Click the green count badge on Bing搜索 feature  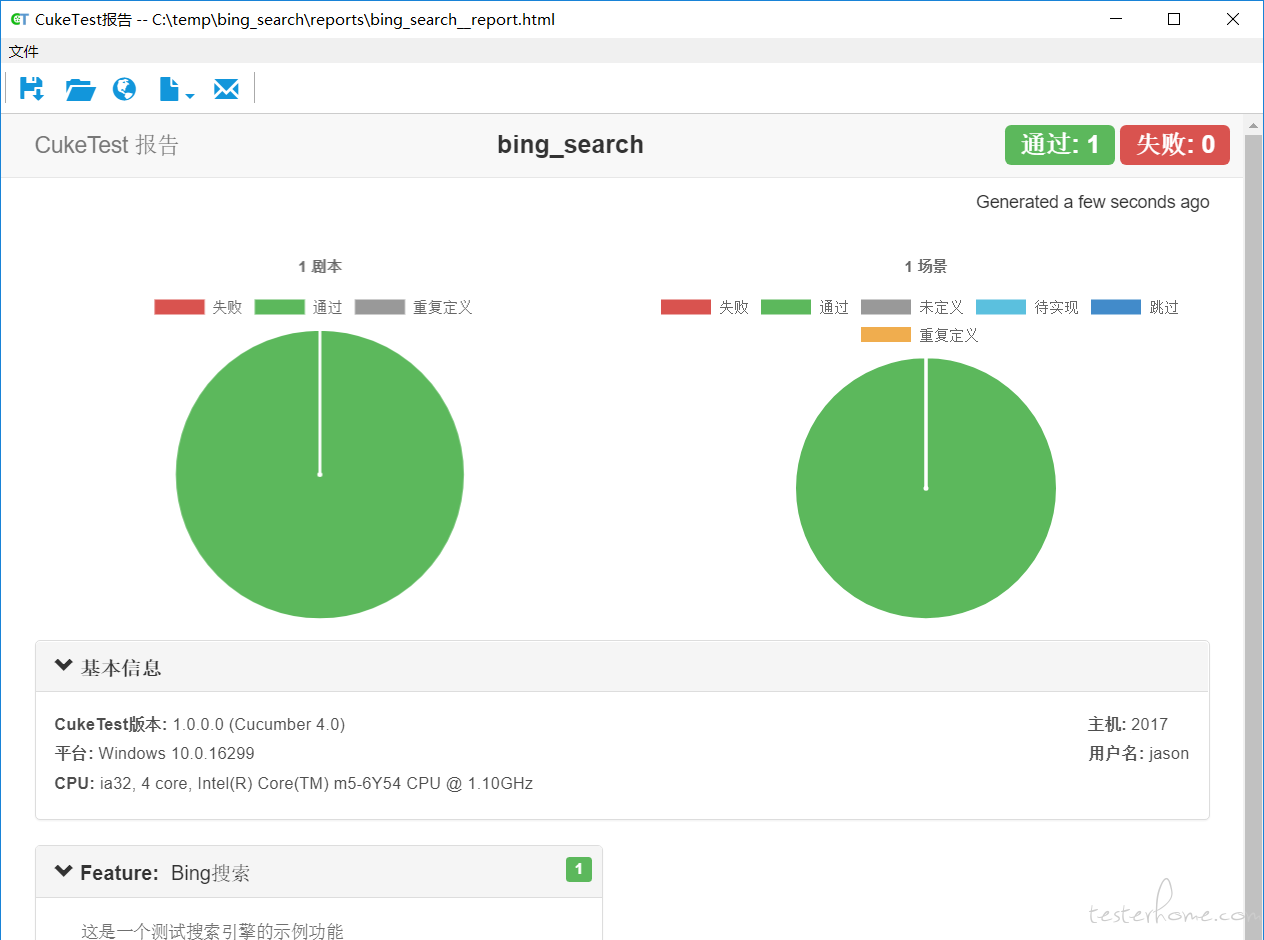click(x=579, y=869)
